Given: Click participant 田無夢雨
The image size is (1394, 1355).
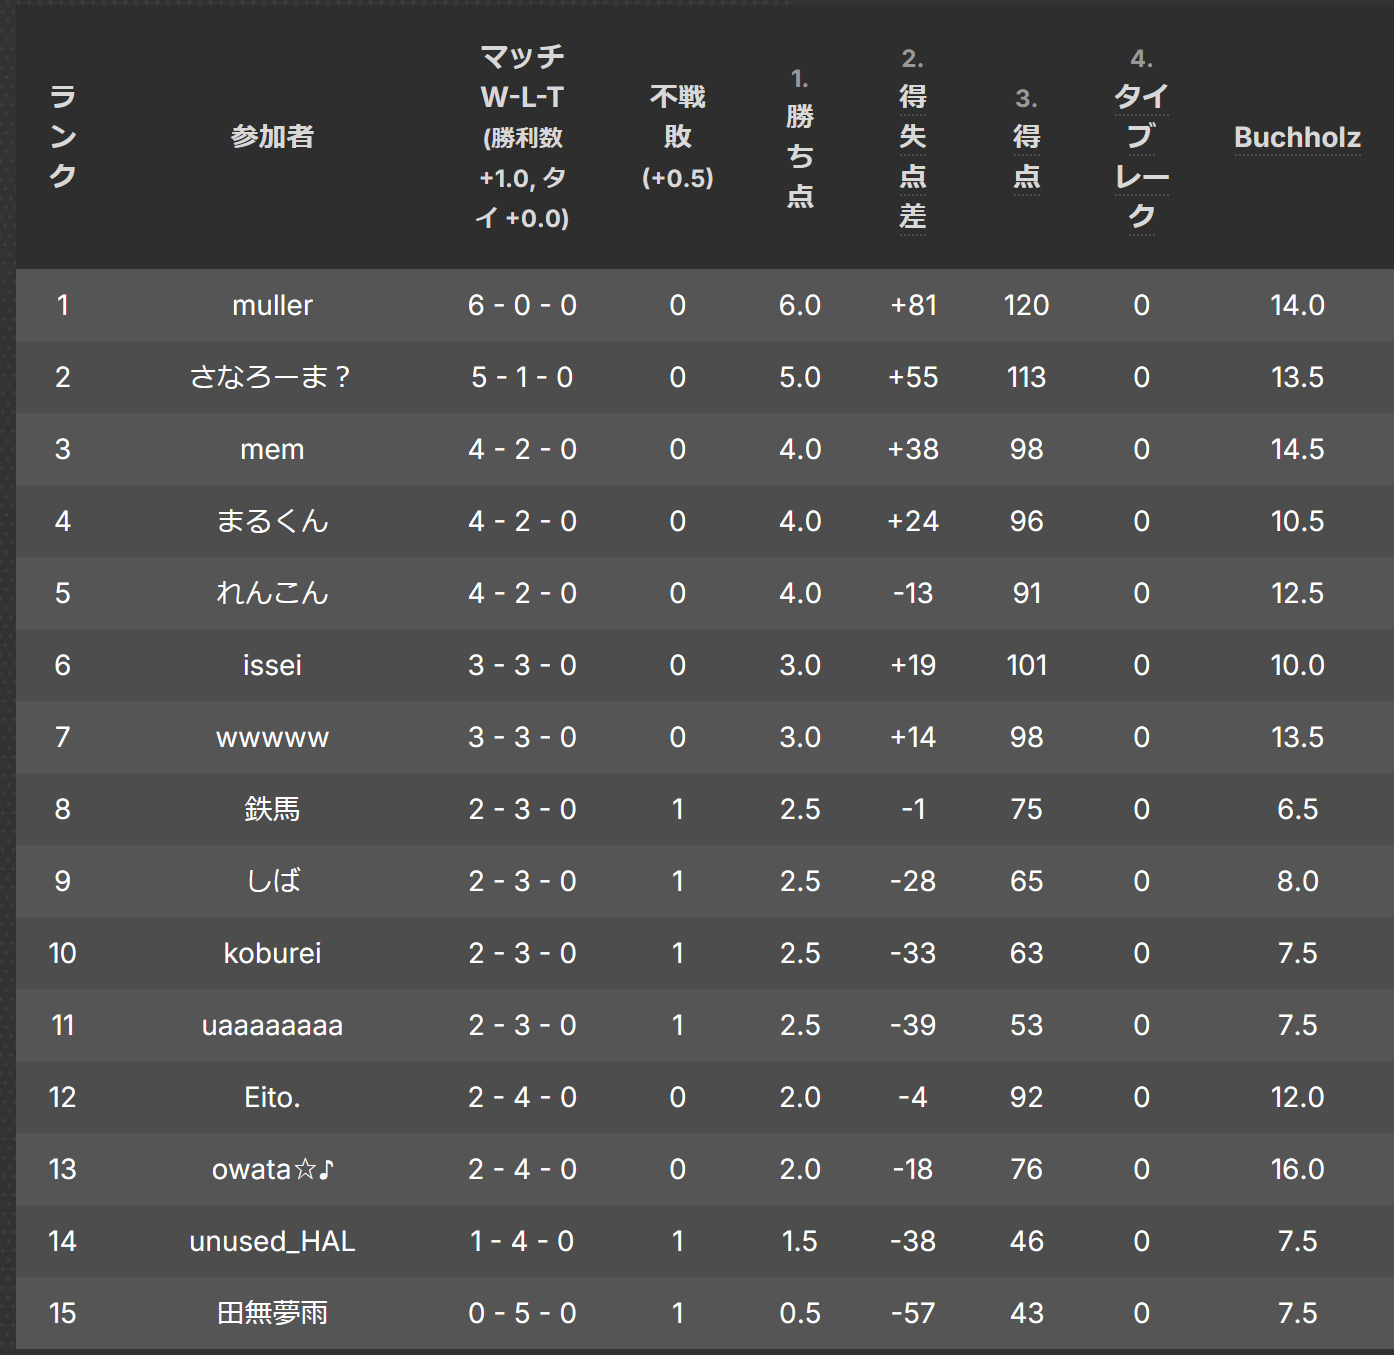Looking at the screenshot, I should [272, 1313].
